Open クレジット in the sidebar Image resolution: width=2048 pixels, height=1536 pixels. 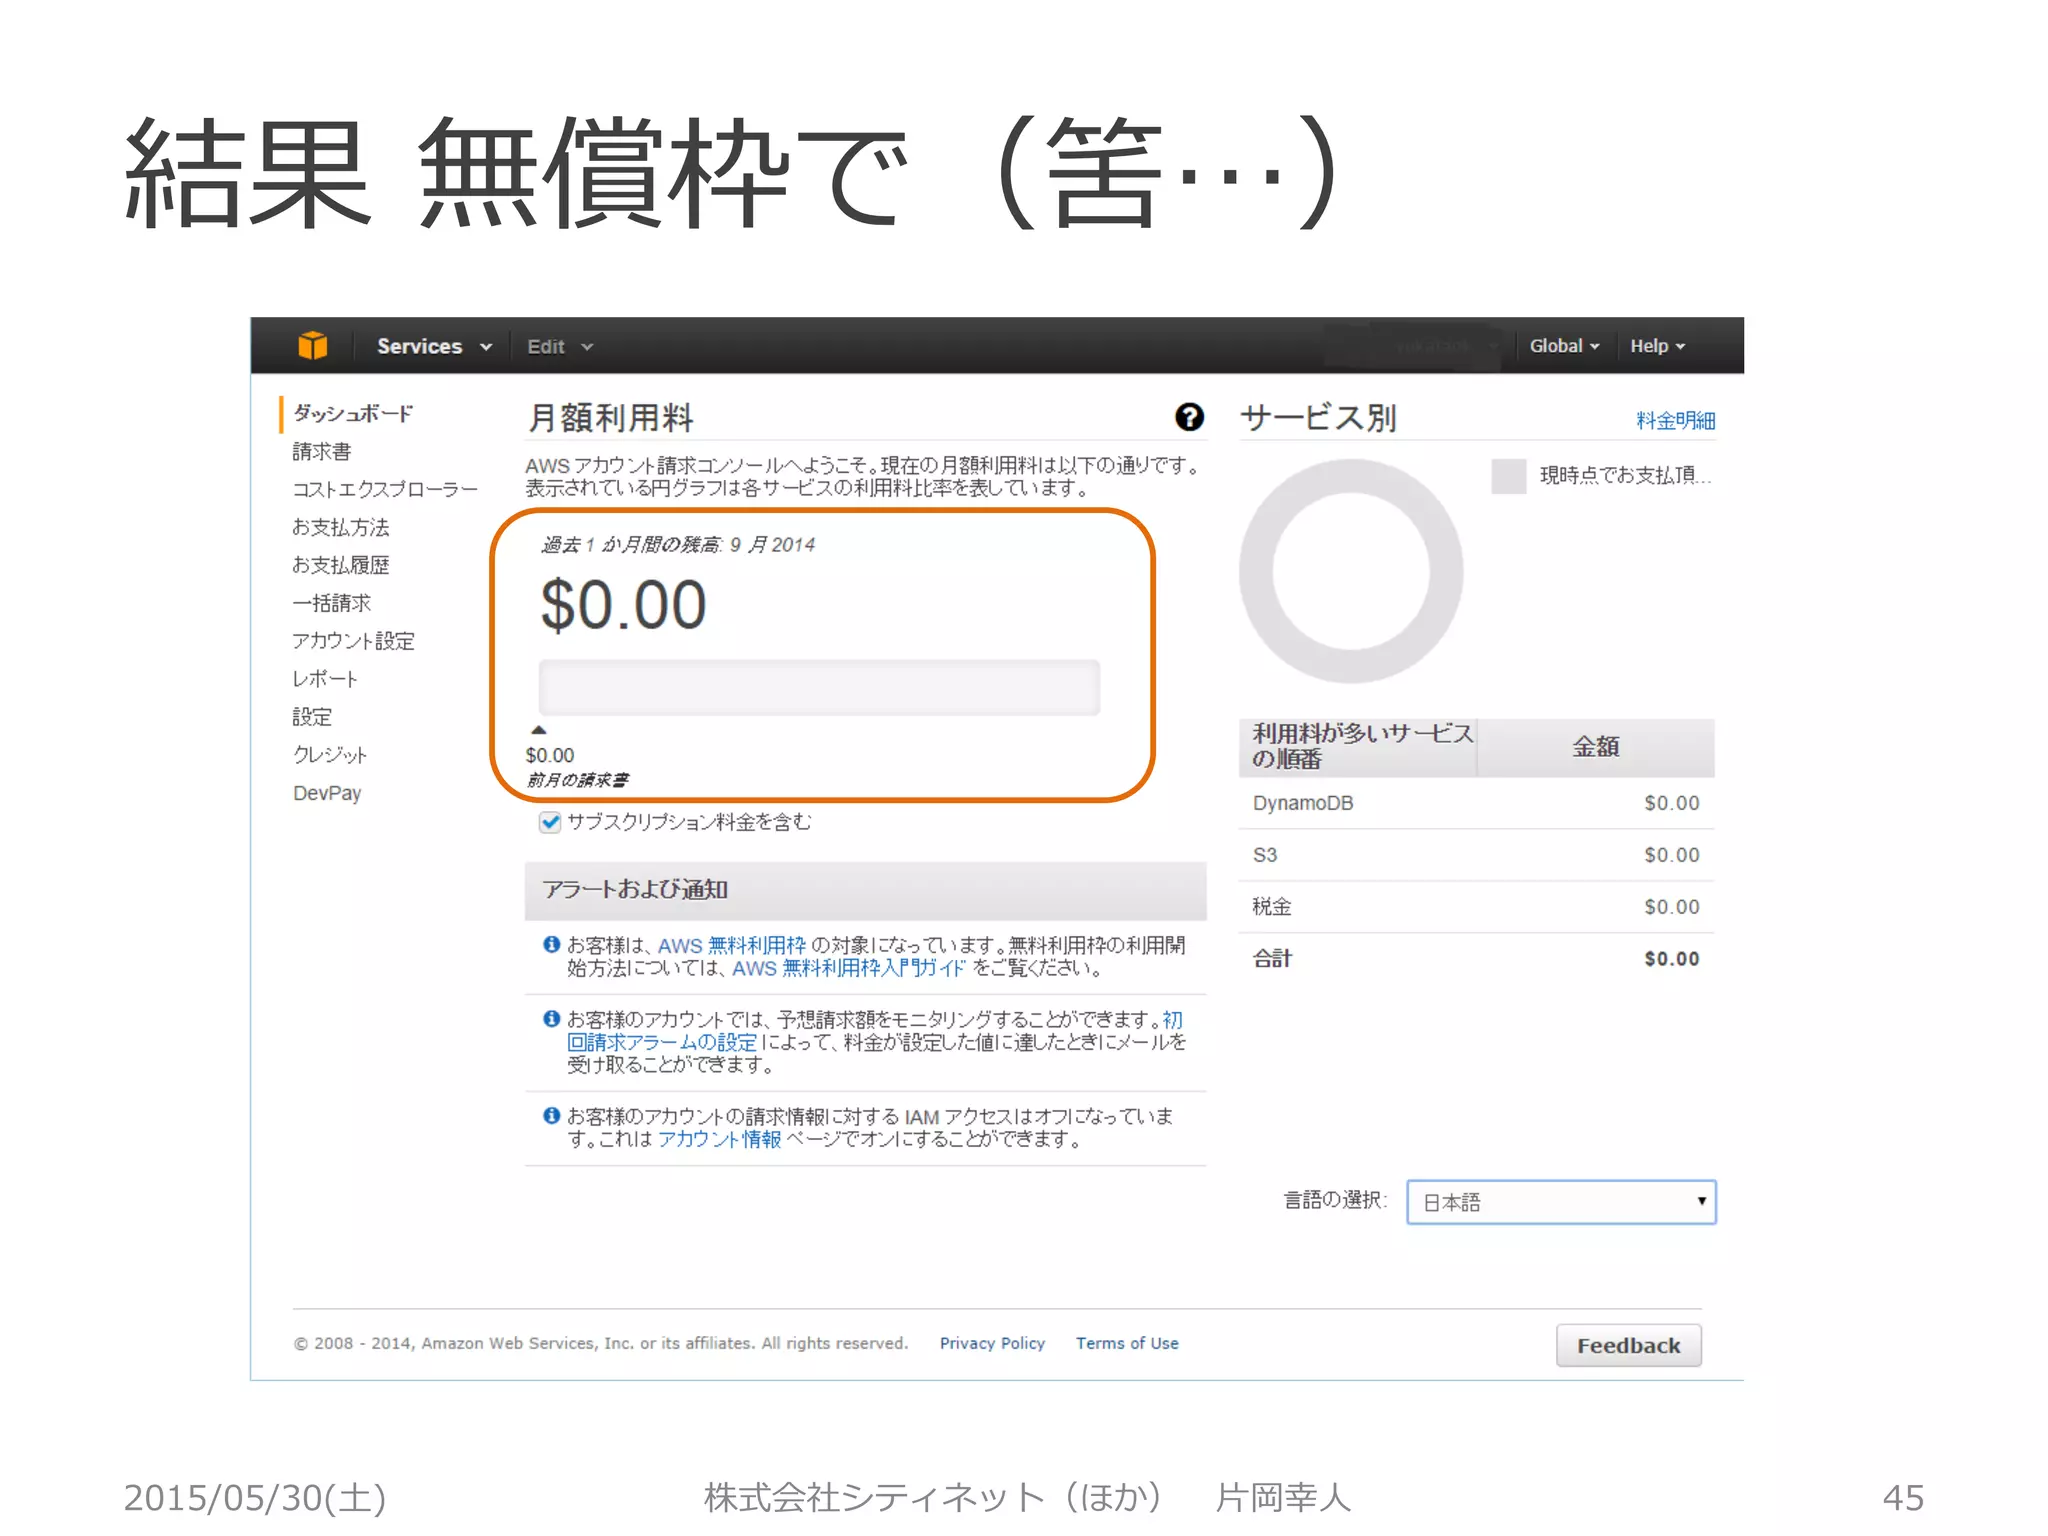(x=330, y=755)
